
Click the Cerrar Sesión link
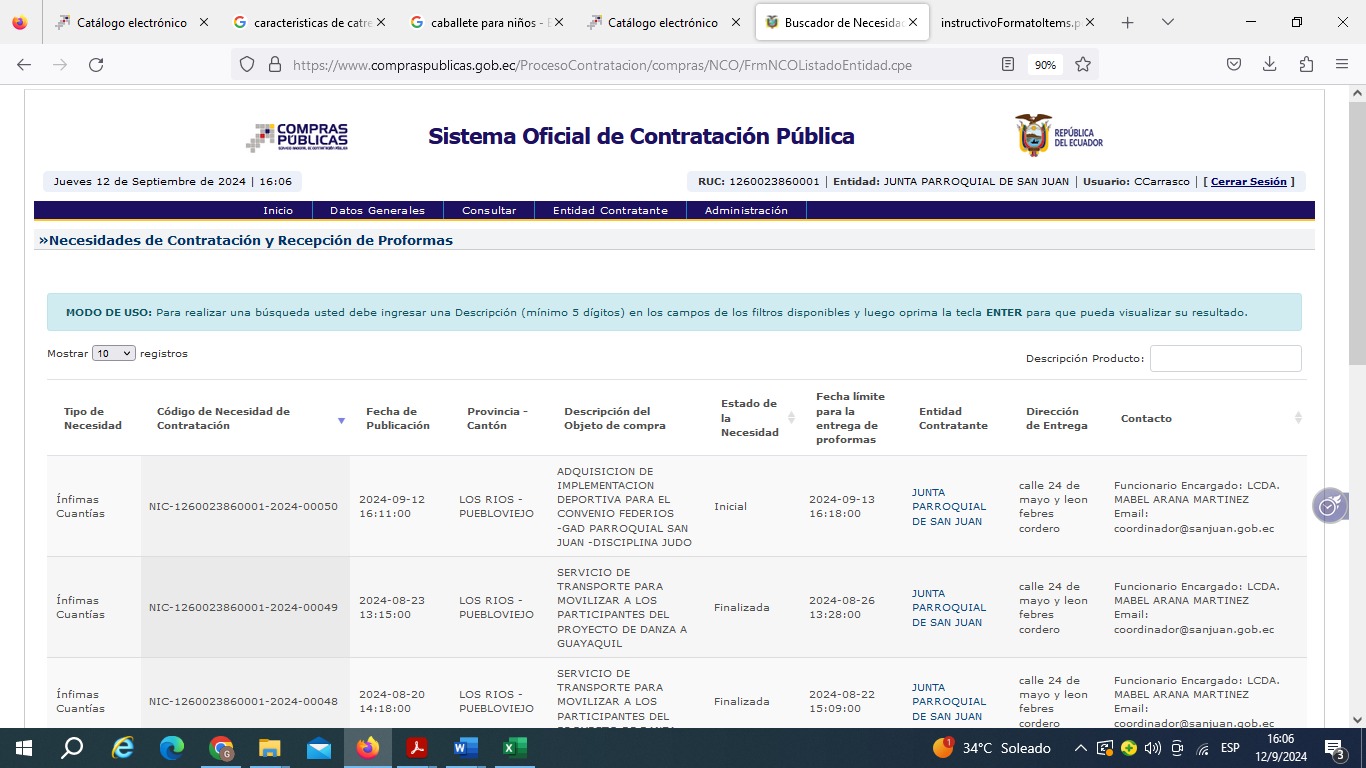[x=1248, y=182]
